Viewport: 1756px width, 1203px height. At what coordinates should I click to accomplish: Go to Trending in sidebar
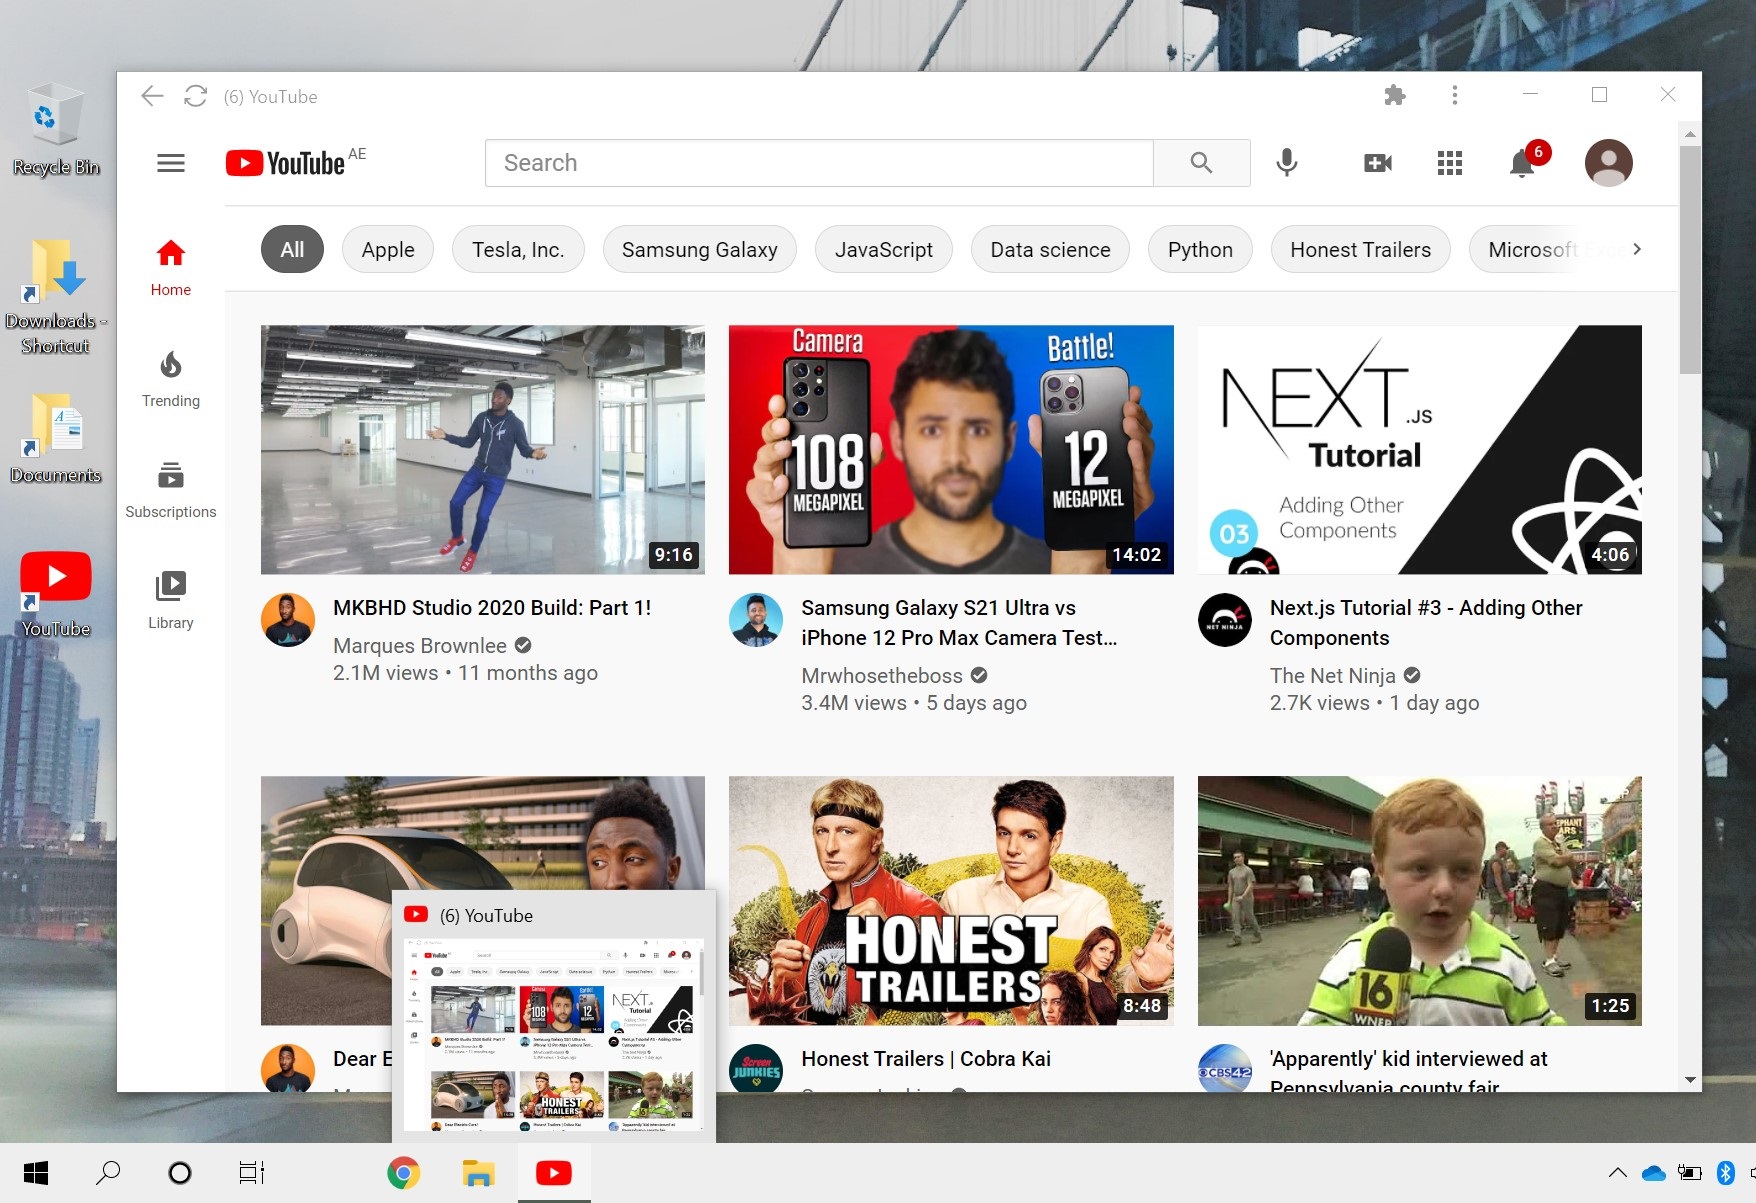171,379
